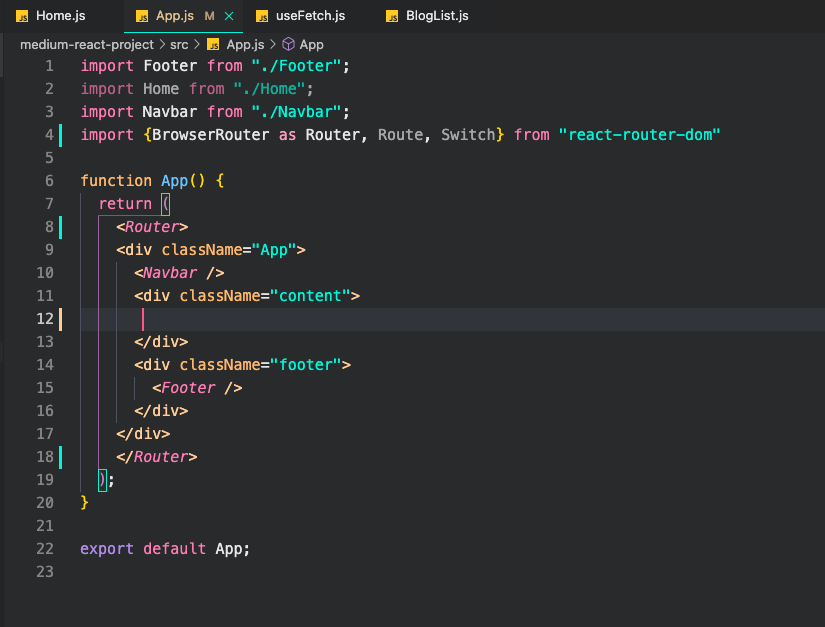Click the modified marker beside line 18
Image resolution: width=825 pixels, height=627 pixels.
[61, 457]
